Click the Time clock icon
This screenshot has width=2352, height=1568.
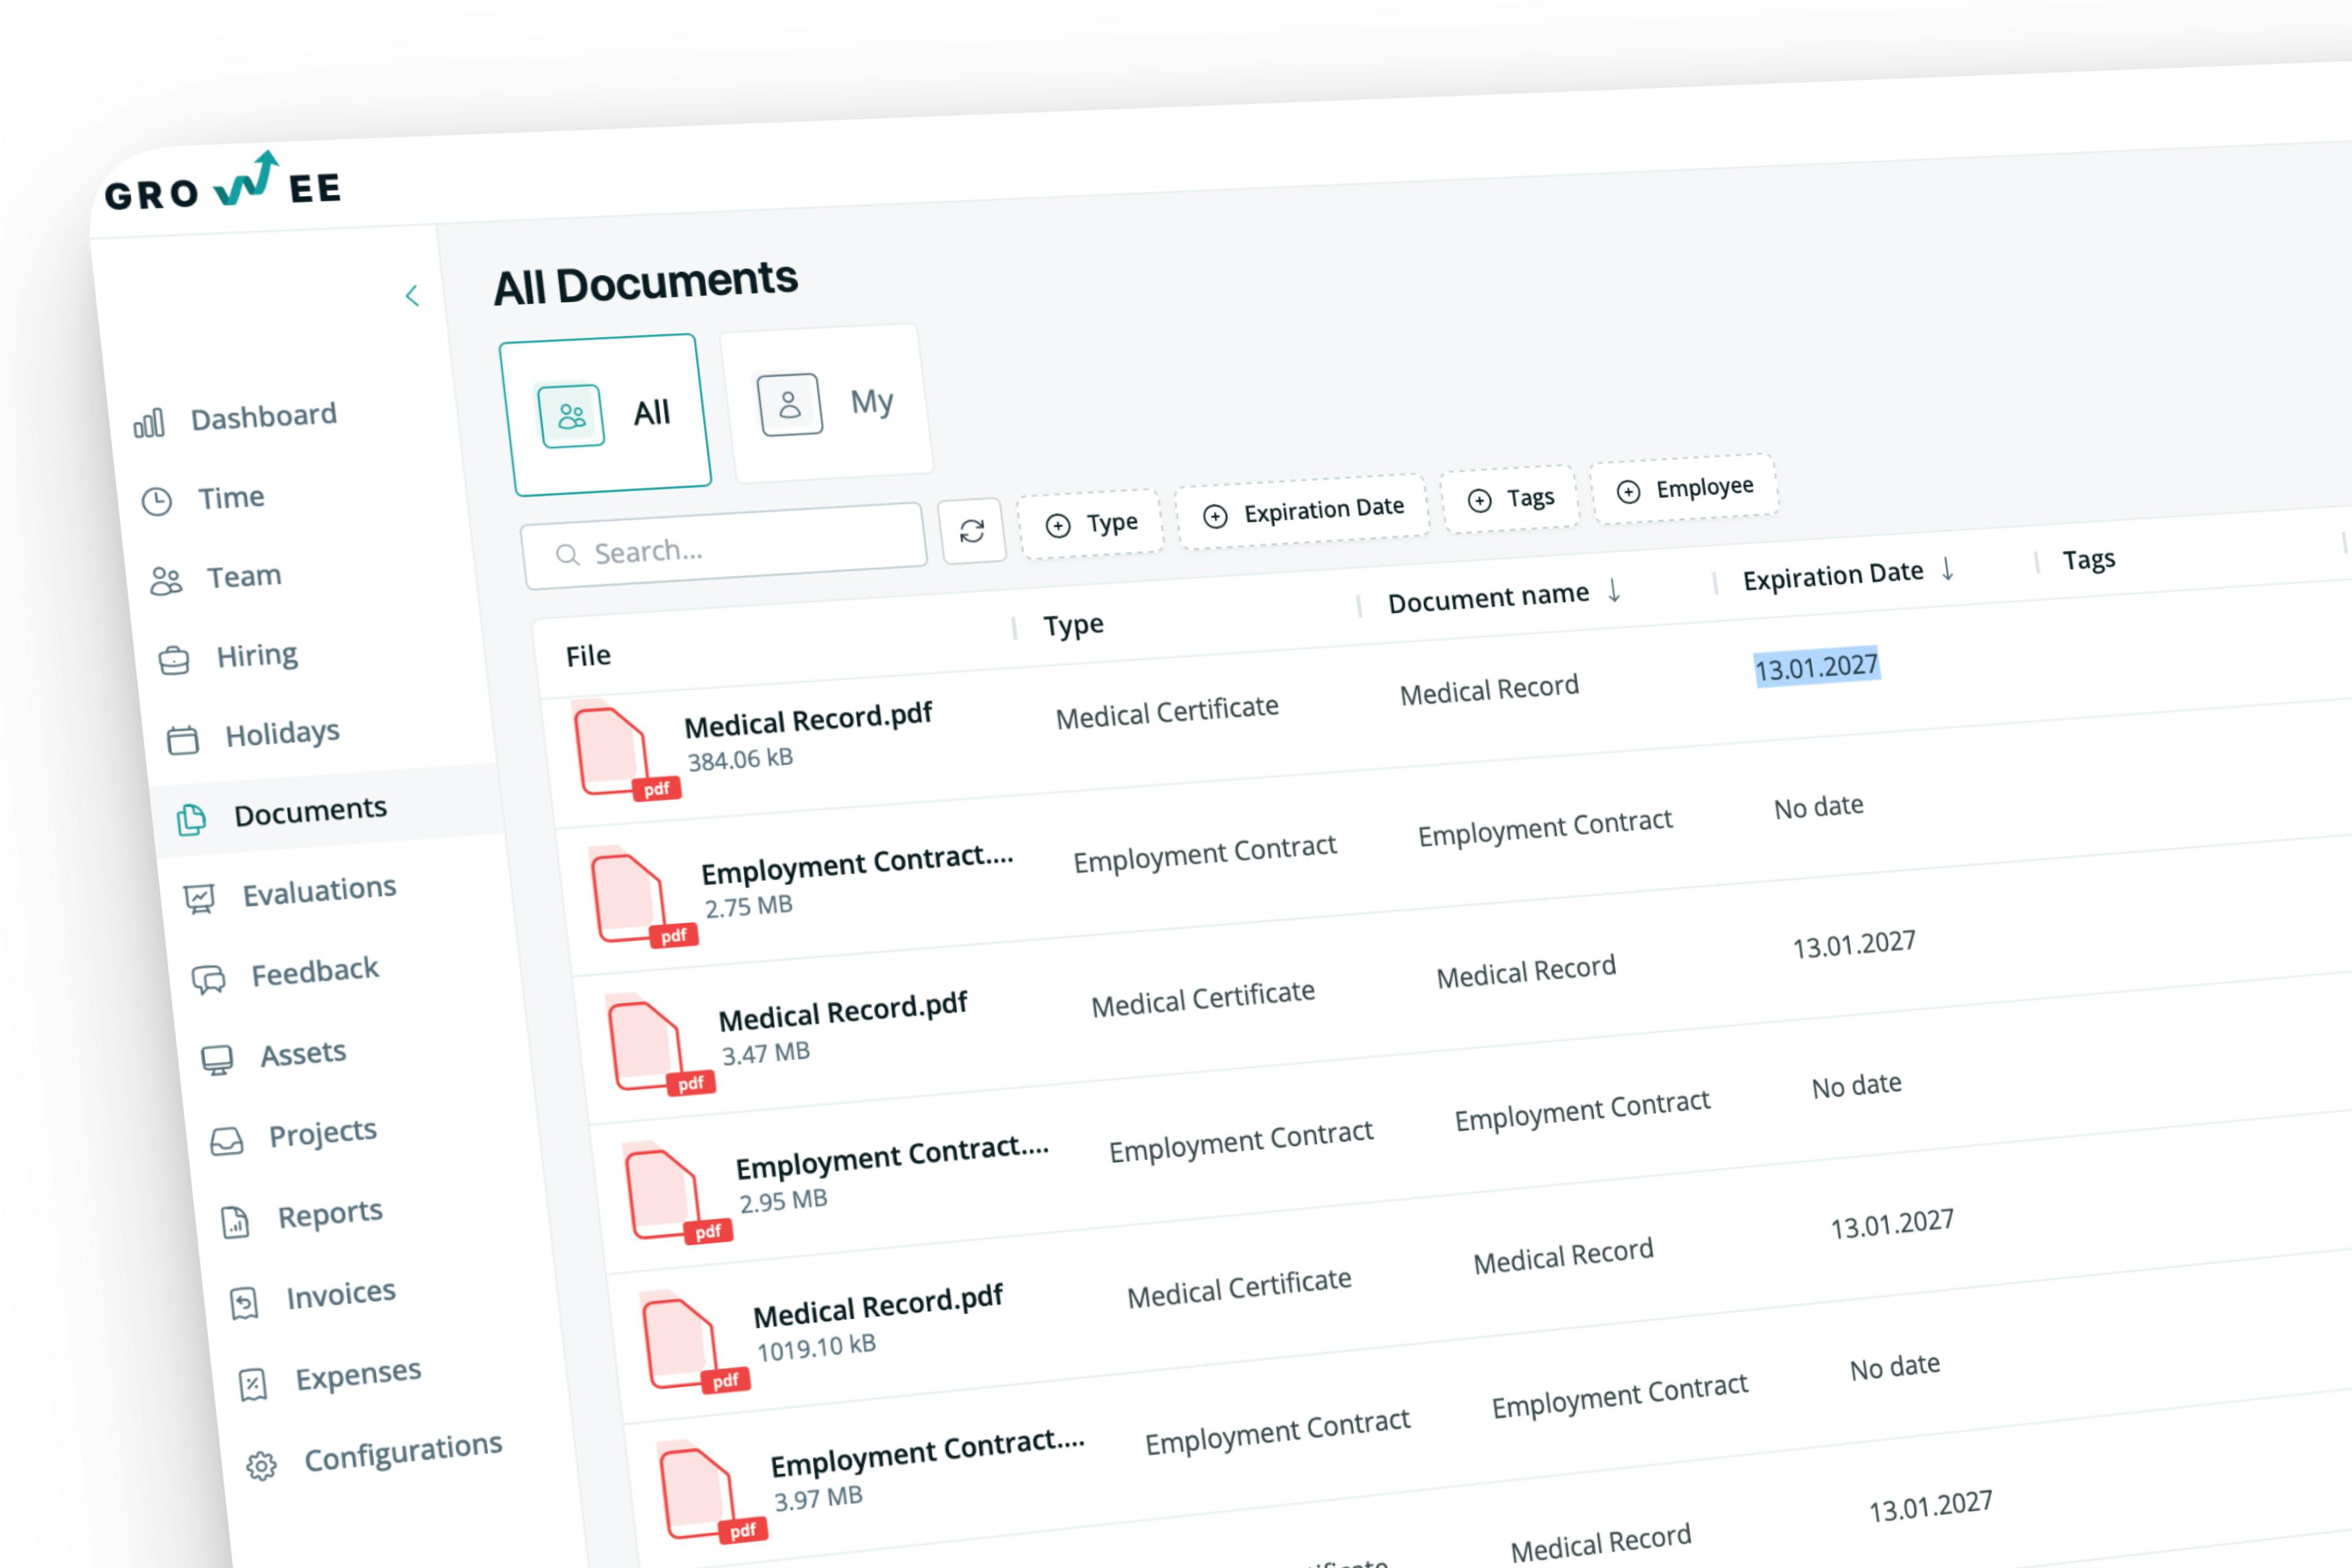(157, 501)
